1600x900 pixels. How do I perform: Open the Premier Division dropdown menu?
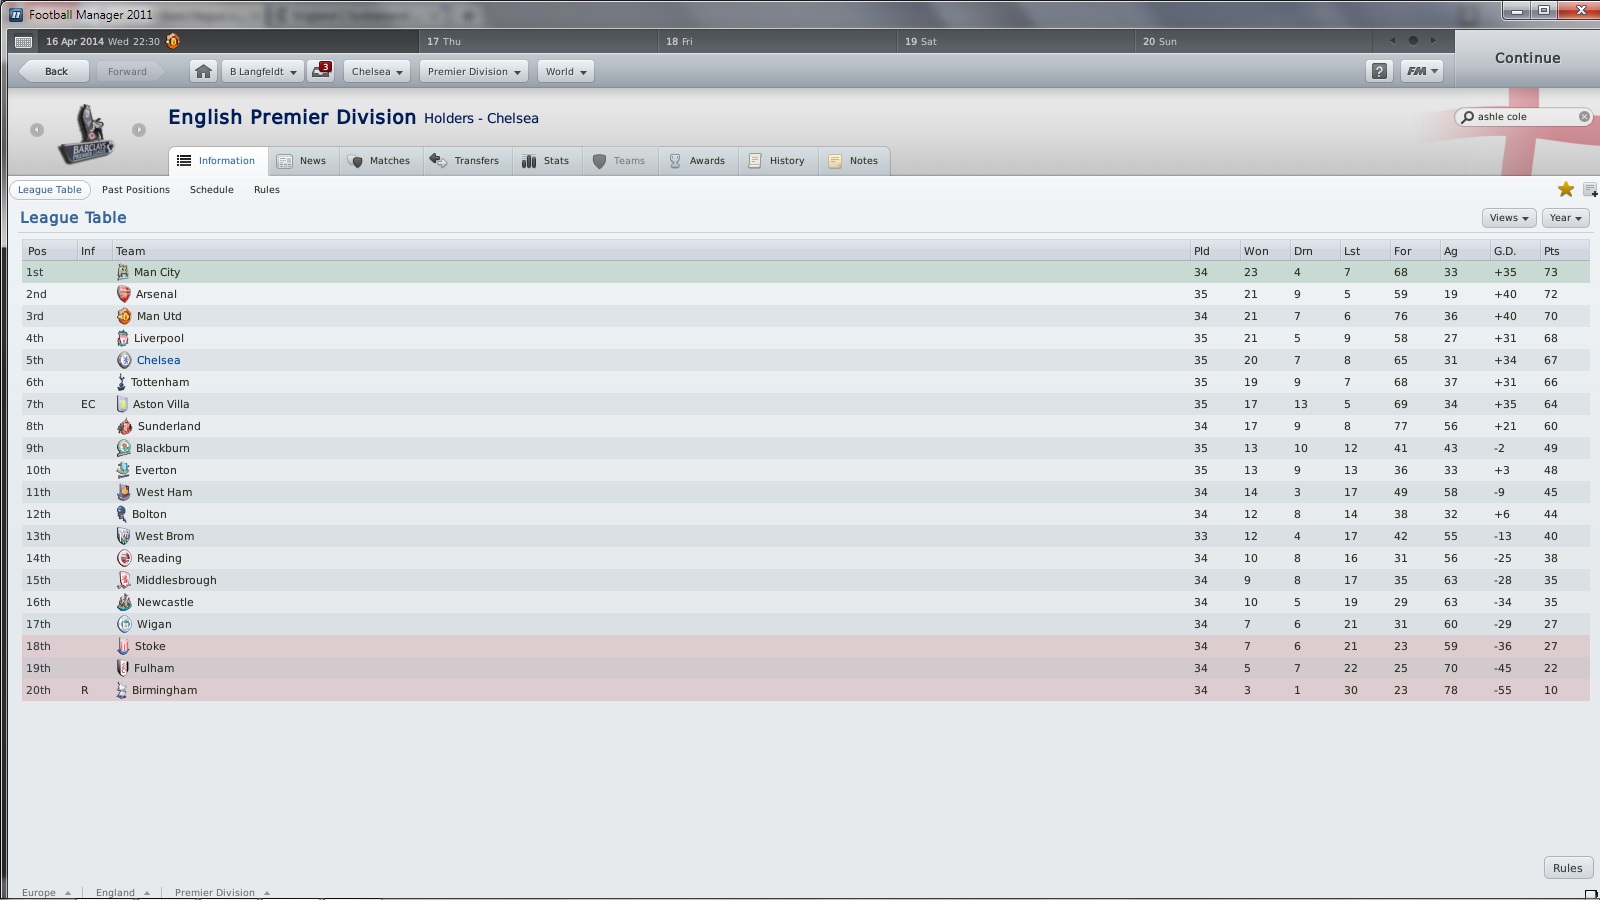point(474,71)
